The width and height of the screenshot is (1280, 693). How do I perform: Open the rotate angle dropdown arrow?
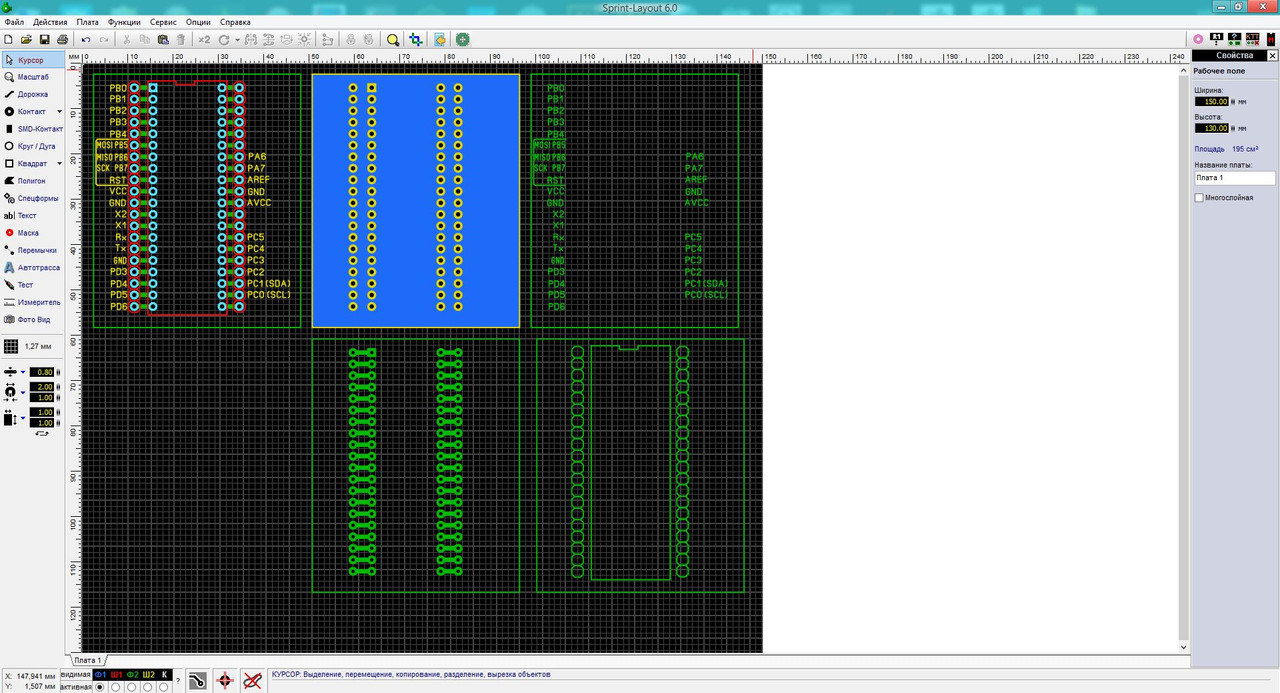(x=237, y=40)
